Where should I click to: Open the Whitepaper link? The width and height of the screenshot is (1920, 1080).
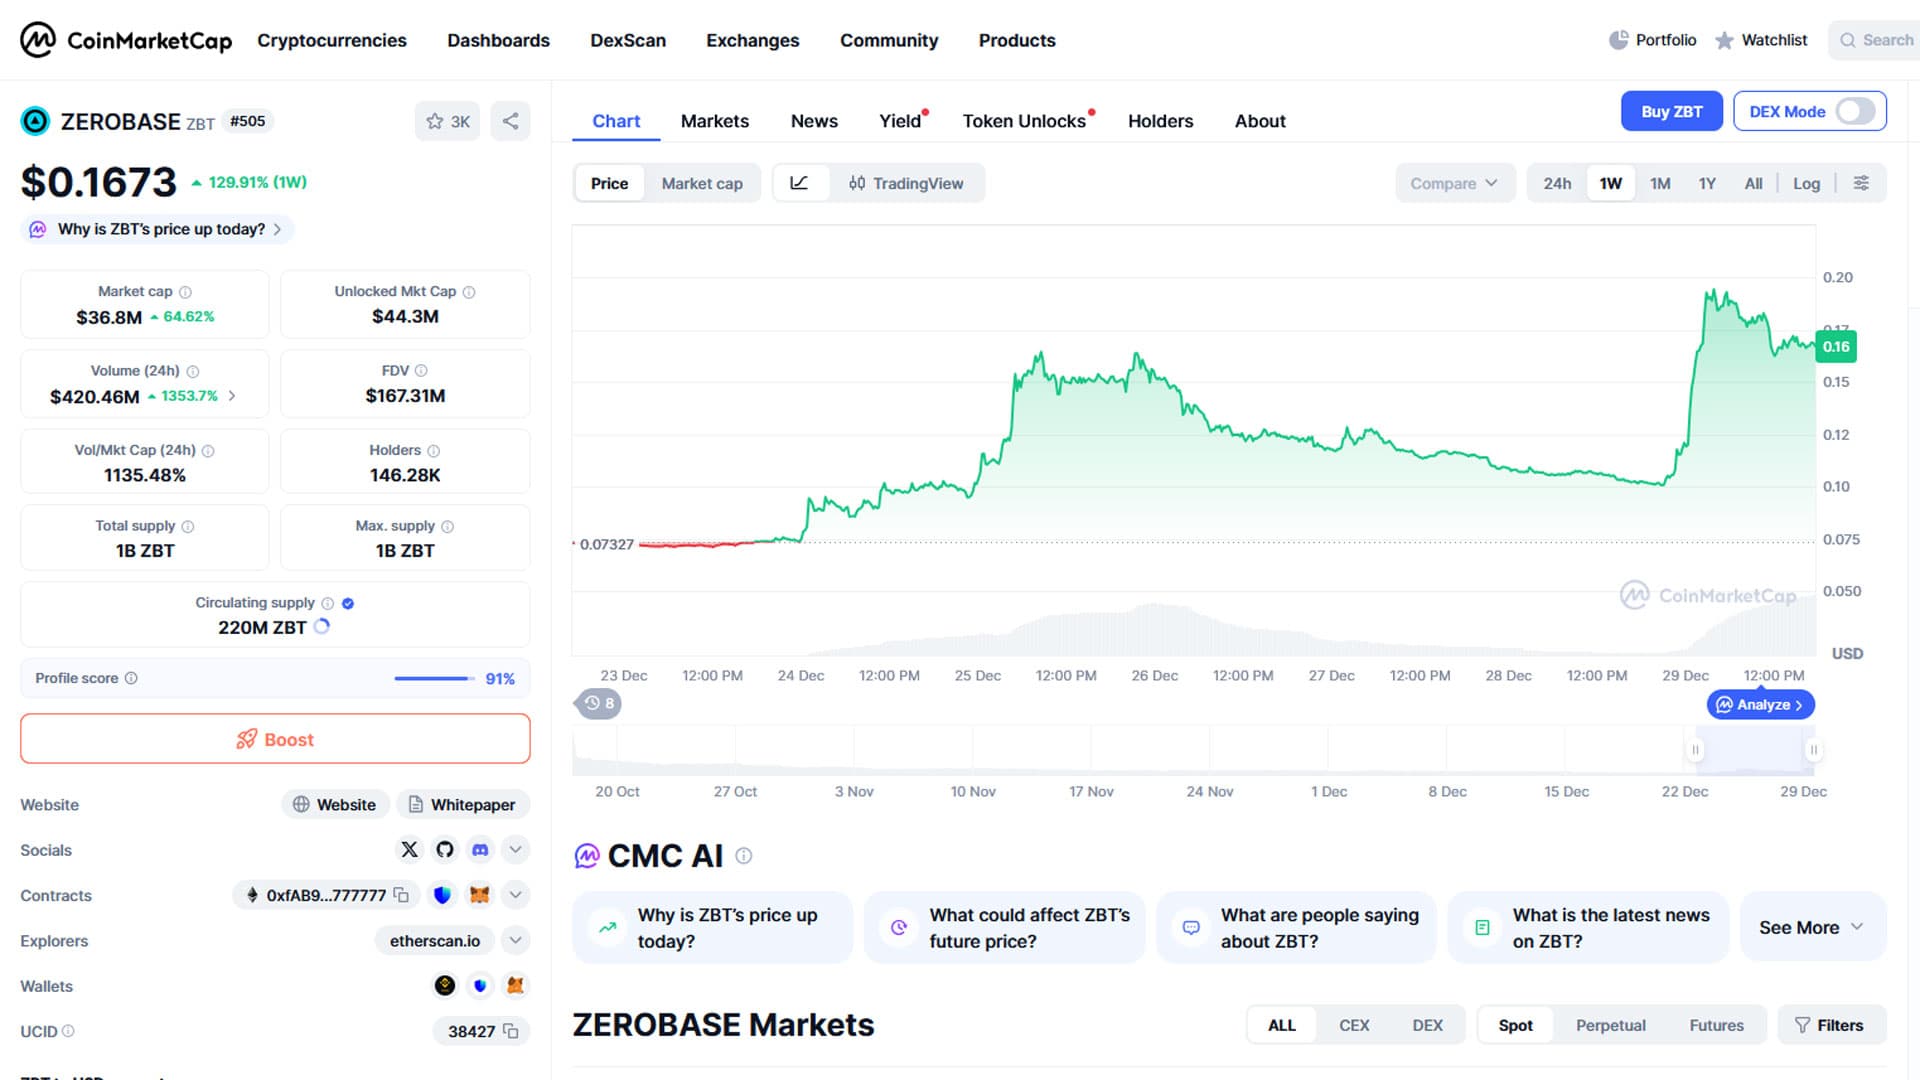click(x=462, y=804)
